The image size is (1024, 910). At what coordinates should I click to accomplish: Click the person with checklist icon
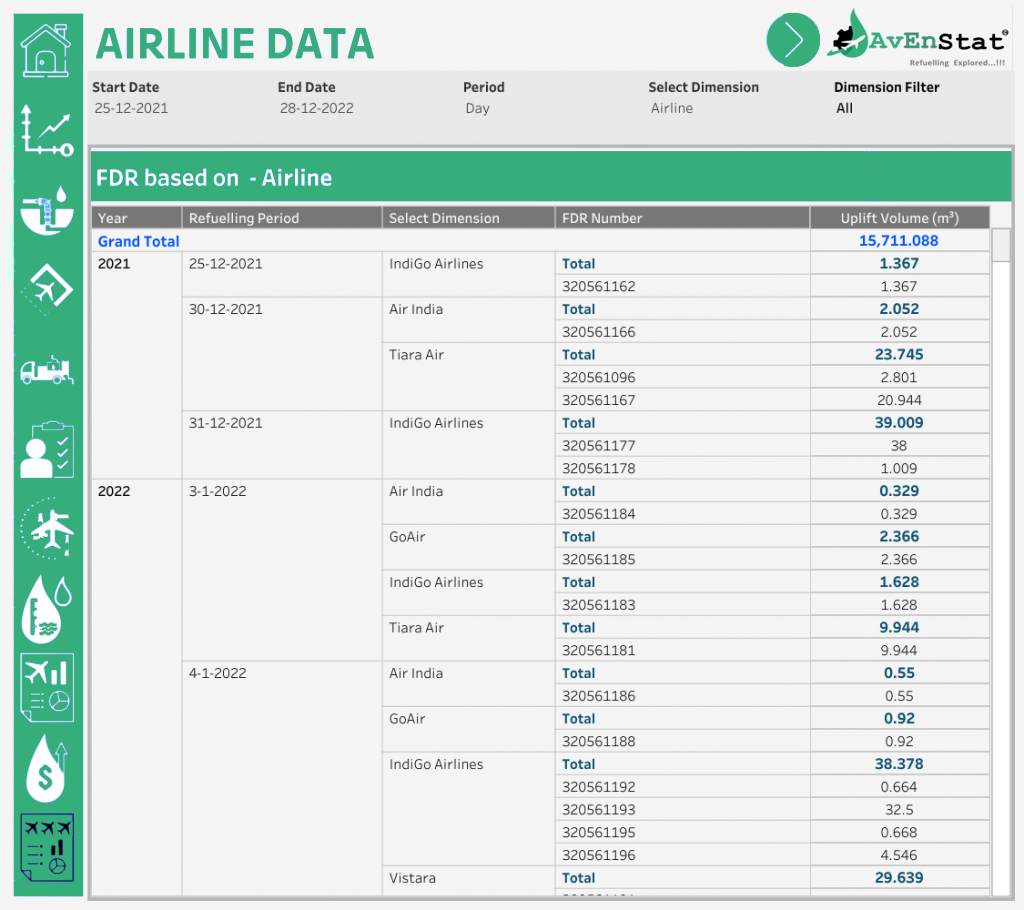coord(47,450)
